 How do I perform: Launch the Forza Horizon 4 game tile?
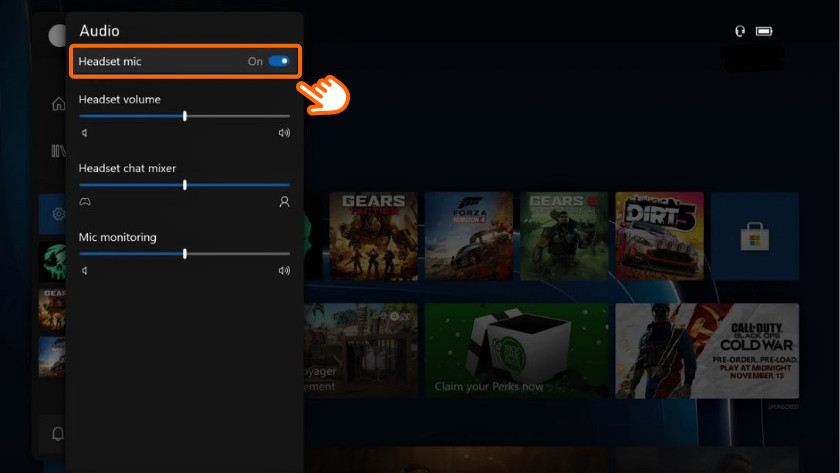click(468, 236)
